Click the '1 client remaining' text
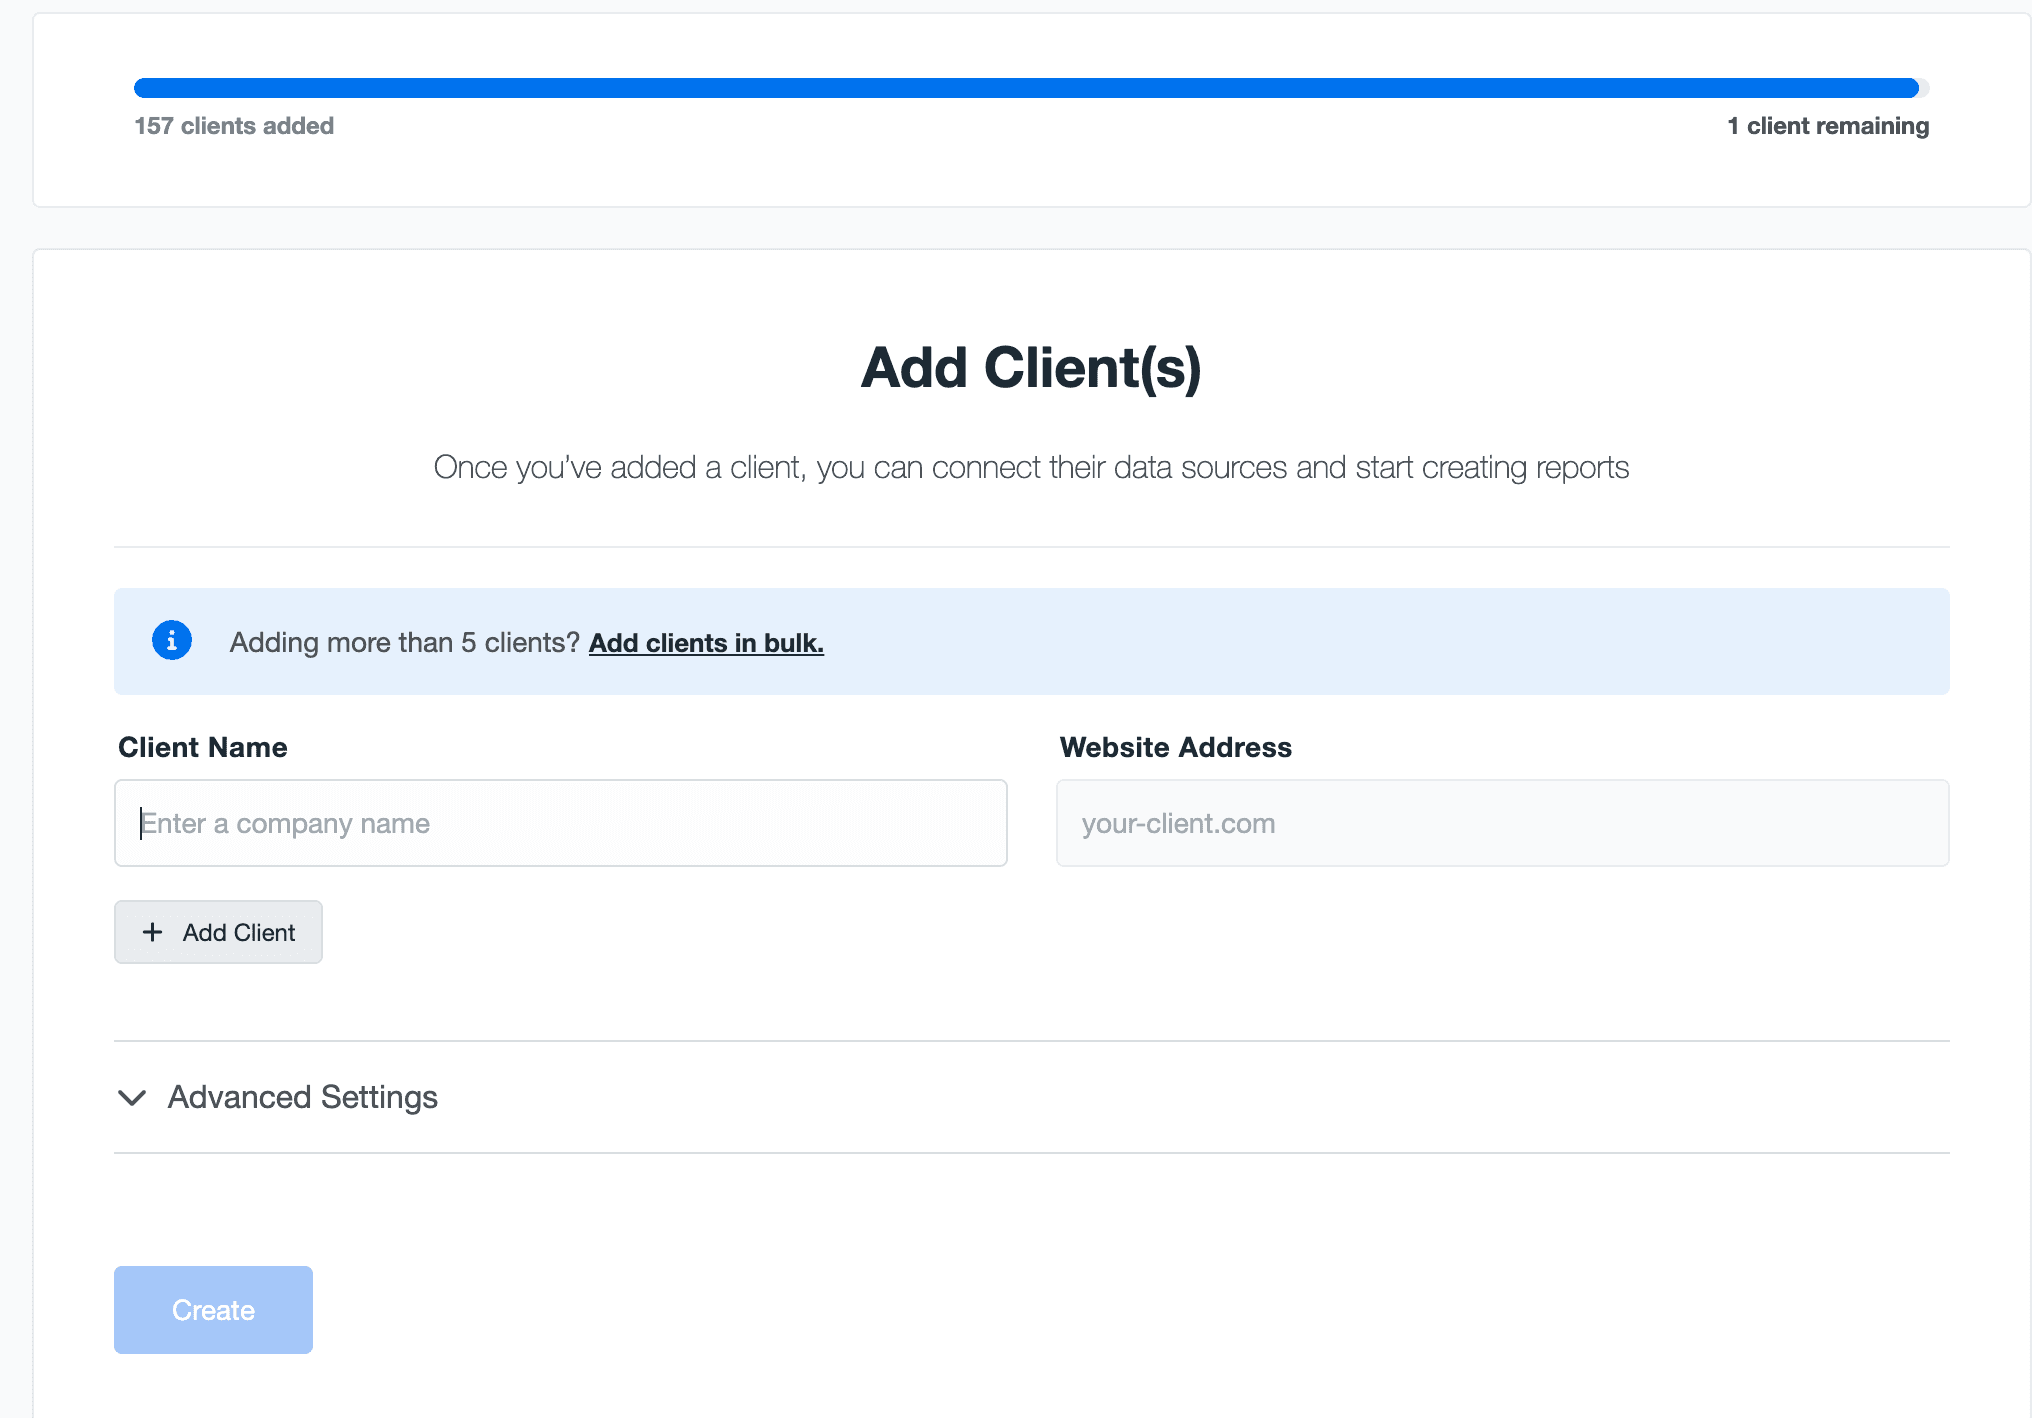Viewport: 2032px width, 1418px height. pos(1828,126)
